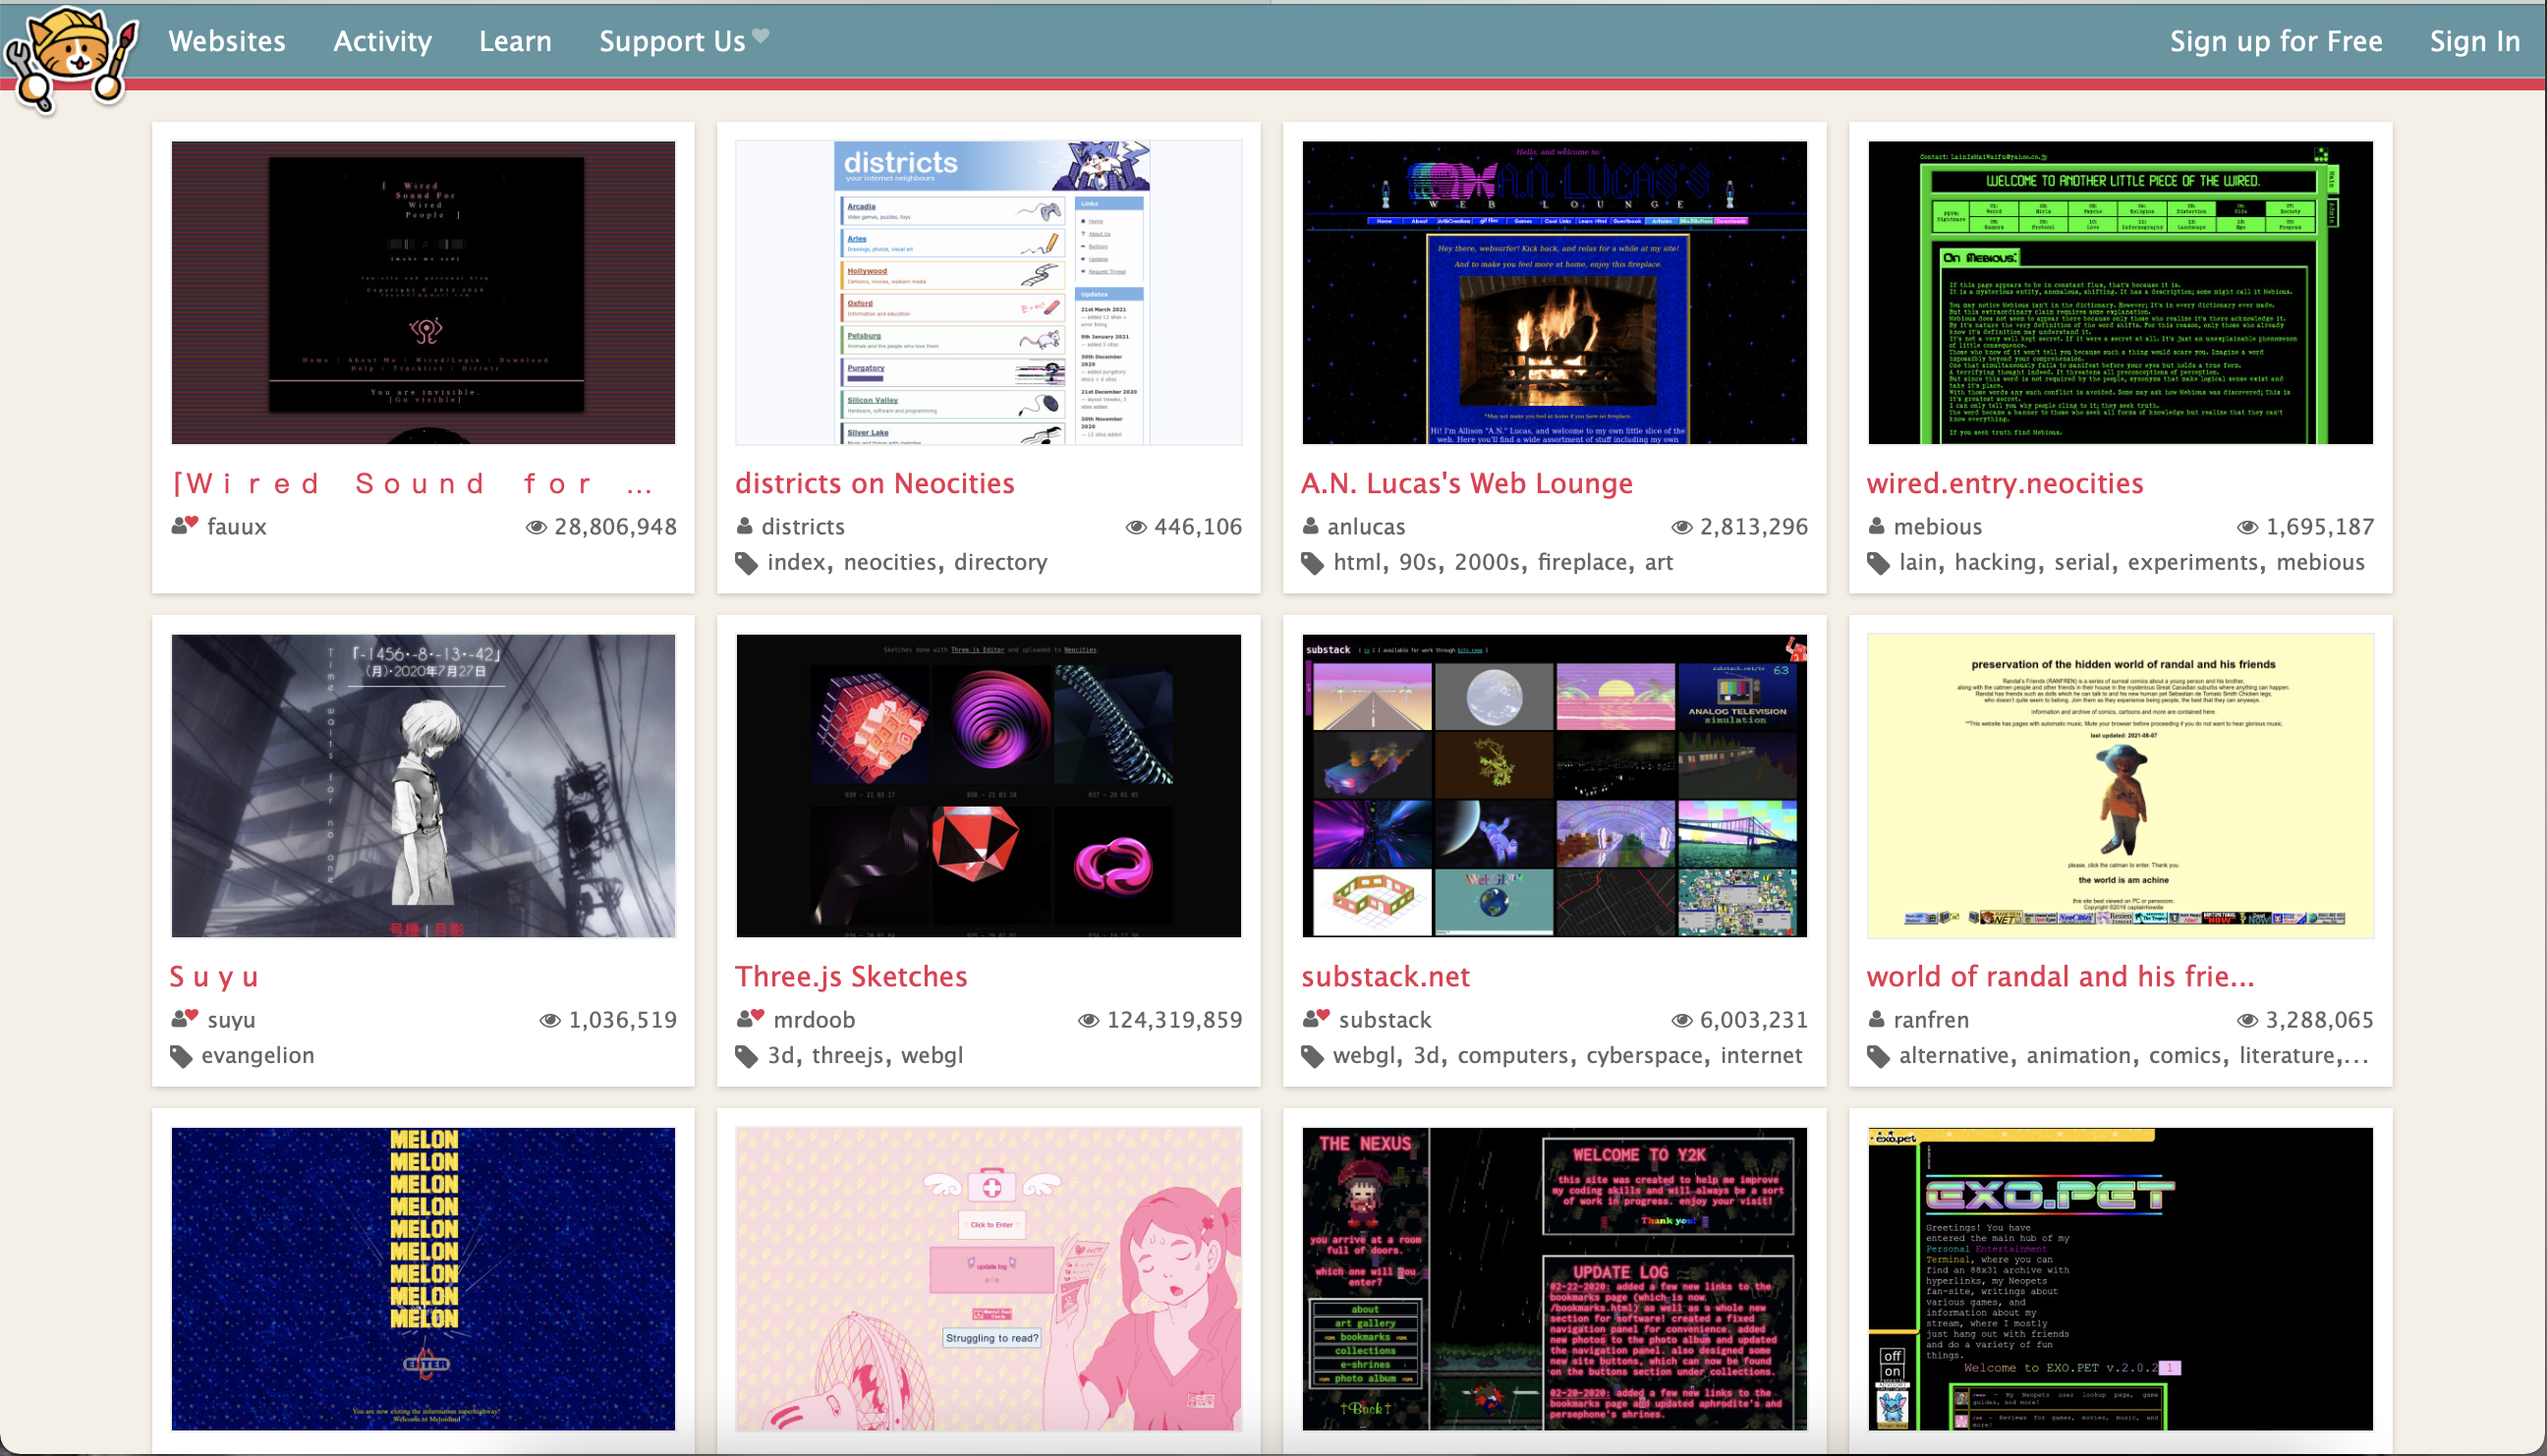The width and height of the screenshot is (2547, 1456).
Task: Open the districts site thumbnail
Action: point(988,292)
